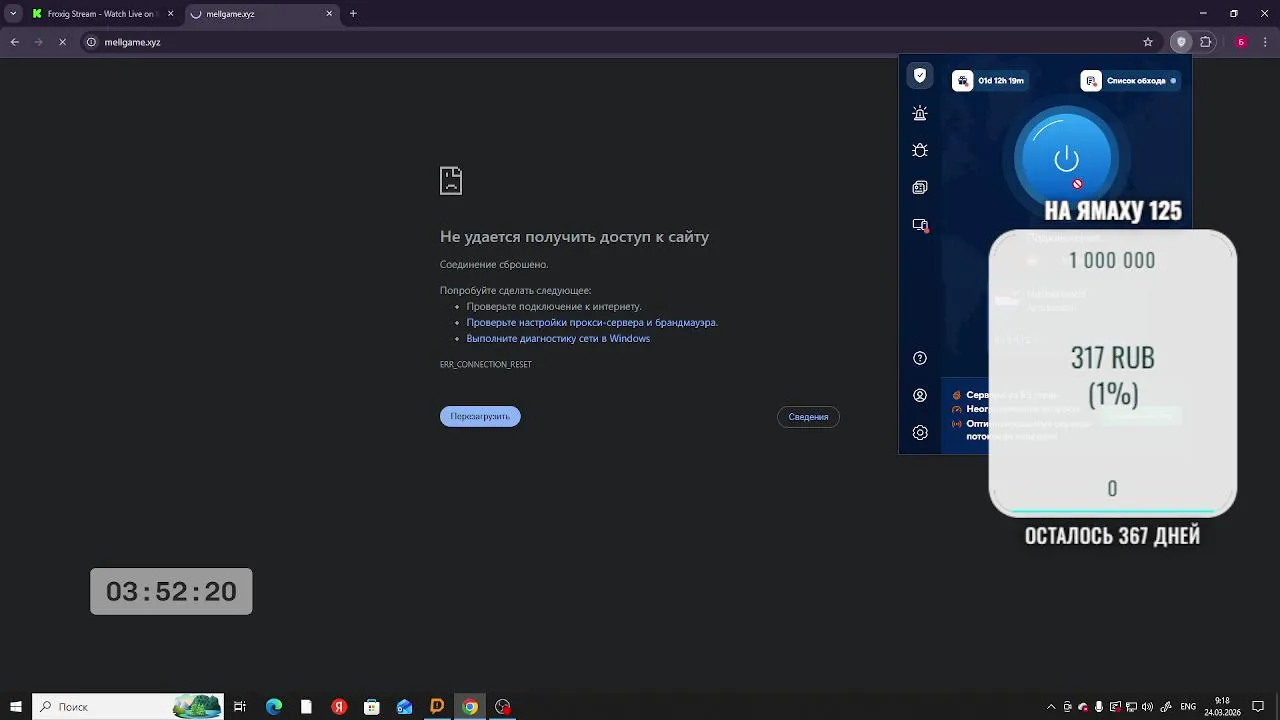Viewport: 1280px width, 720px height.
Task: Click the Перезагрузить reload button
Action: pos(480,416)
